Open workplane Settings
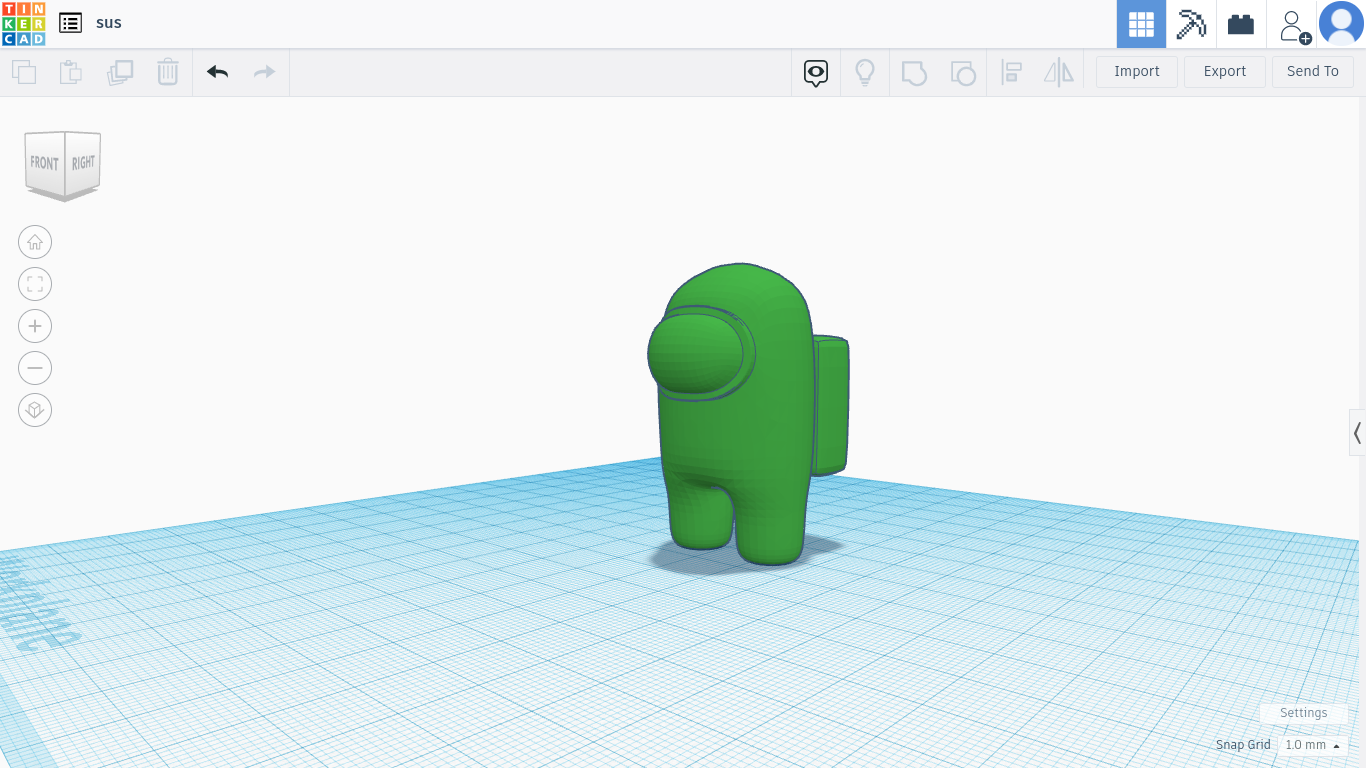This screenshot has height=768, width=1366. pyautogui.click(x=1304, y=713)
